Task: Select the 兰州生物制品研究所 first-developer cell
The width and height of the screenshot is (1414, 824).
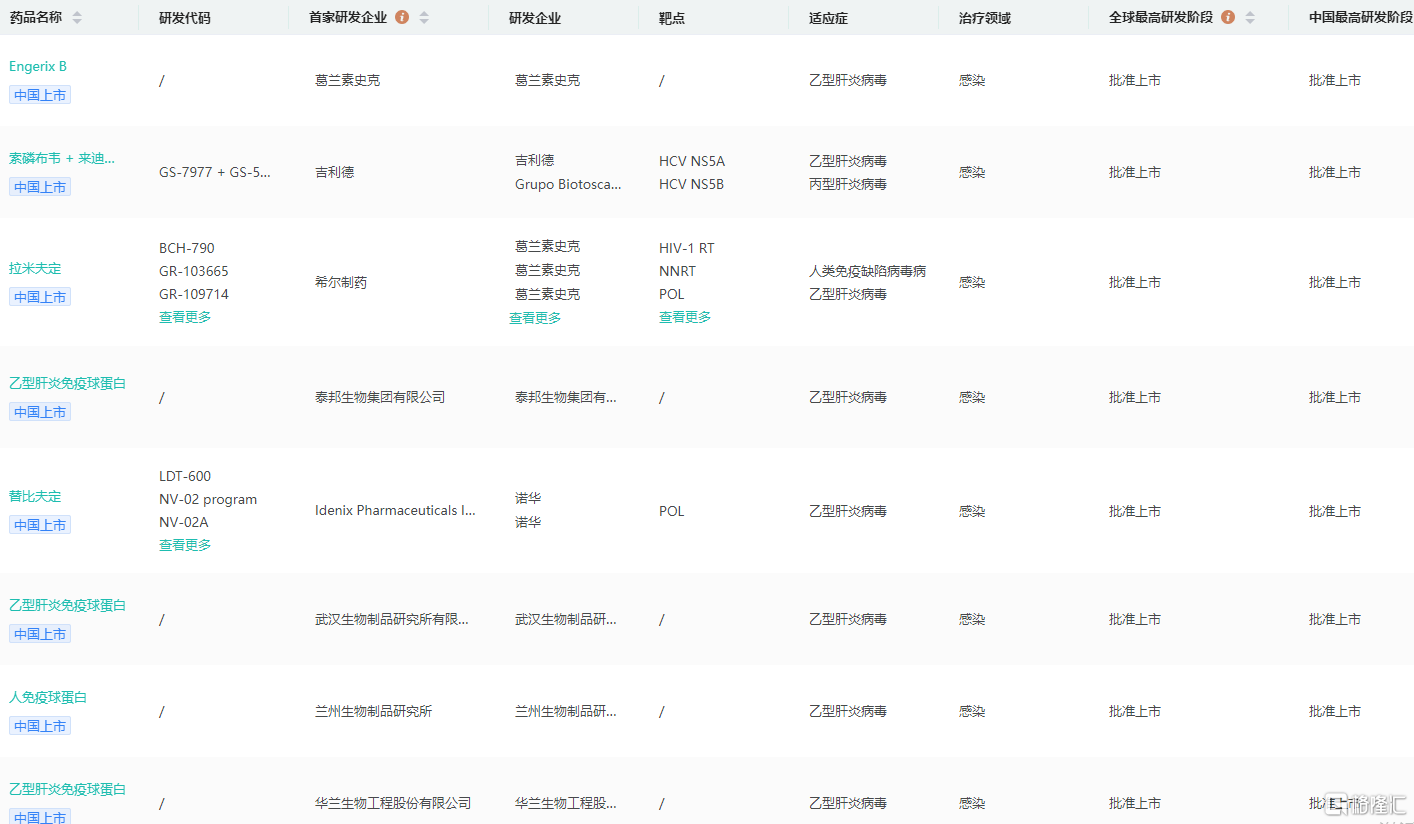Action: tap(374, 711)
